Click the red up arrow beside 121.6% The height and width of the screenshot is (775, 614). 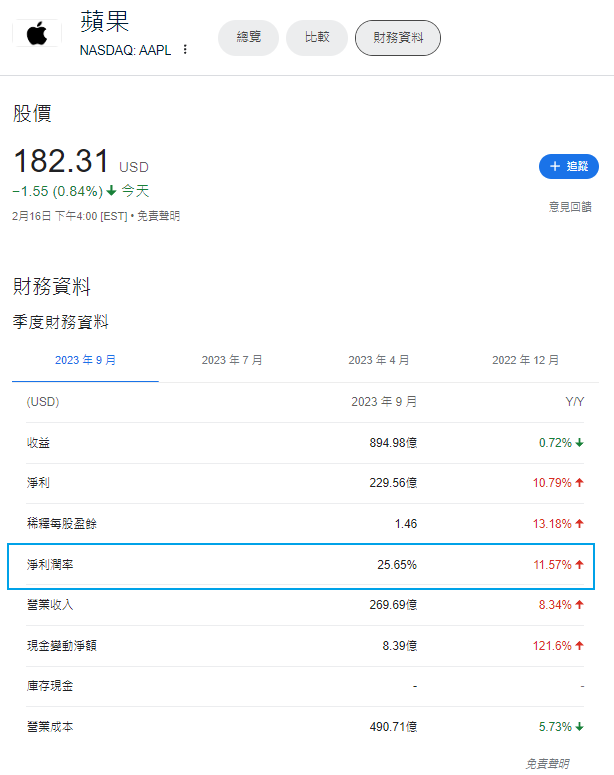point(580,646)
